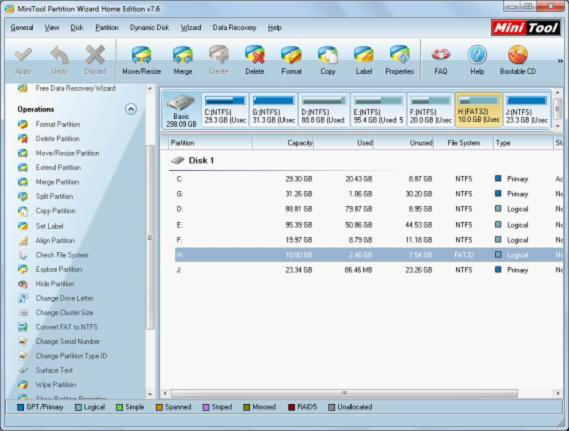Open the Data Recovery menu

tap(234, 28)
